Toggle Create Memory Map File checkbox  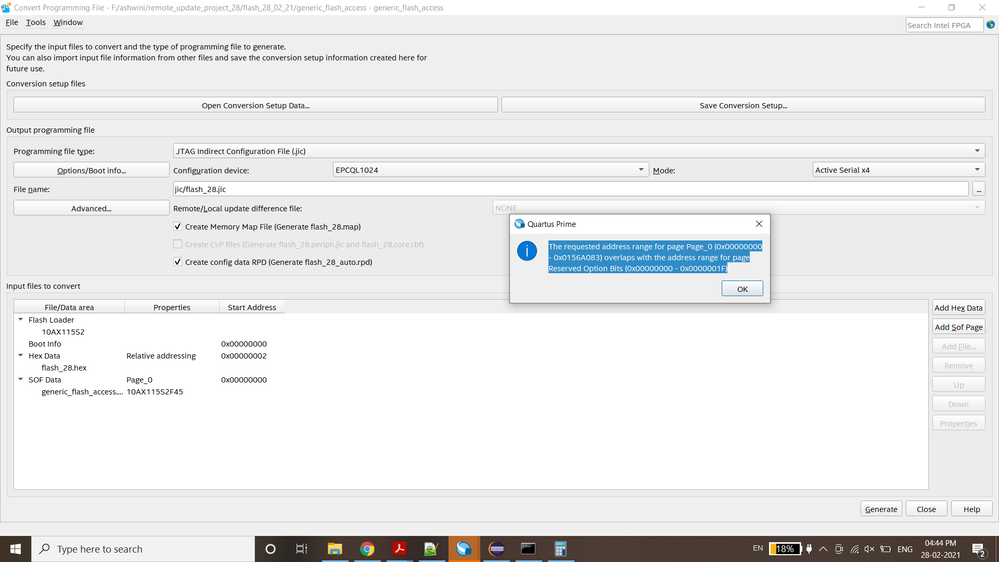click(178, 226)
